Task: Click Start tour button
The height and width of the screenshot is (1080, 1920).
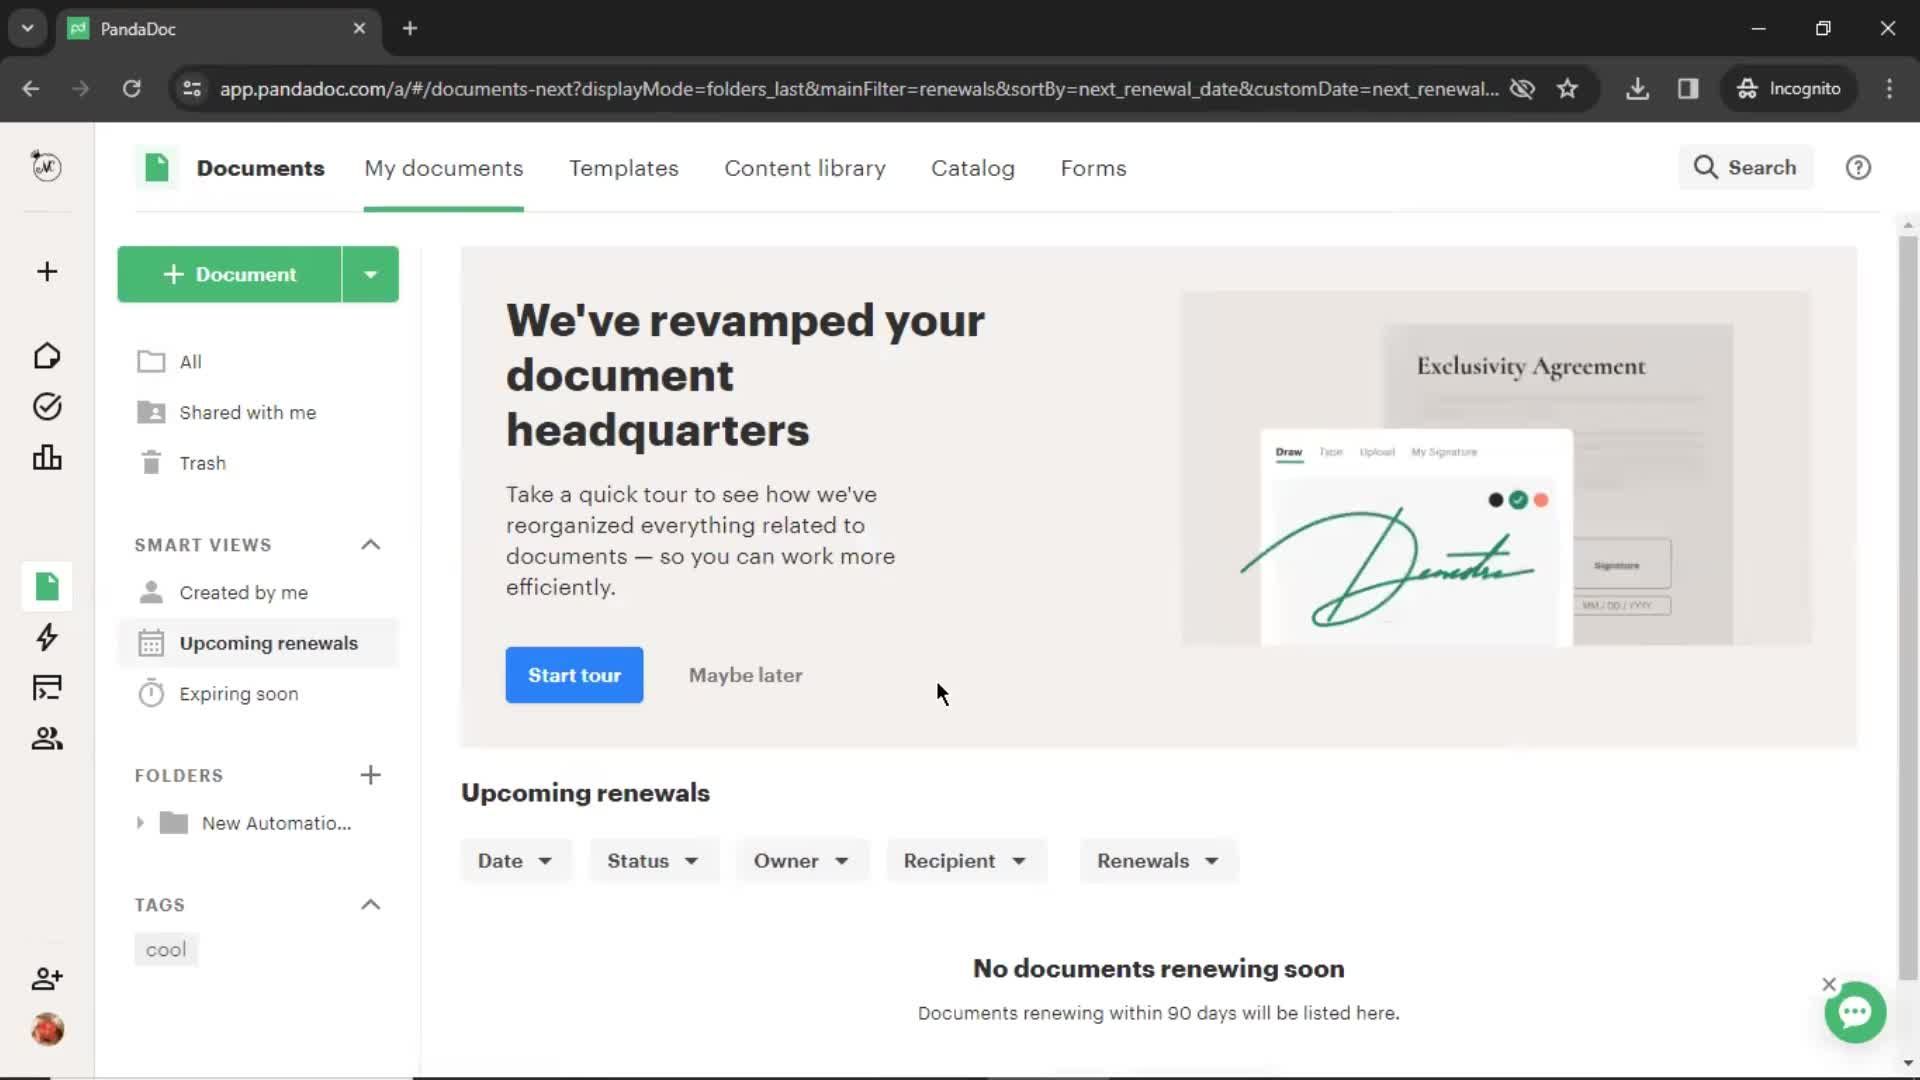Action: pyautogui.click(x=574, y=675)
